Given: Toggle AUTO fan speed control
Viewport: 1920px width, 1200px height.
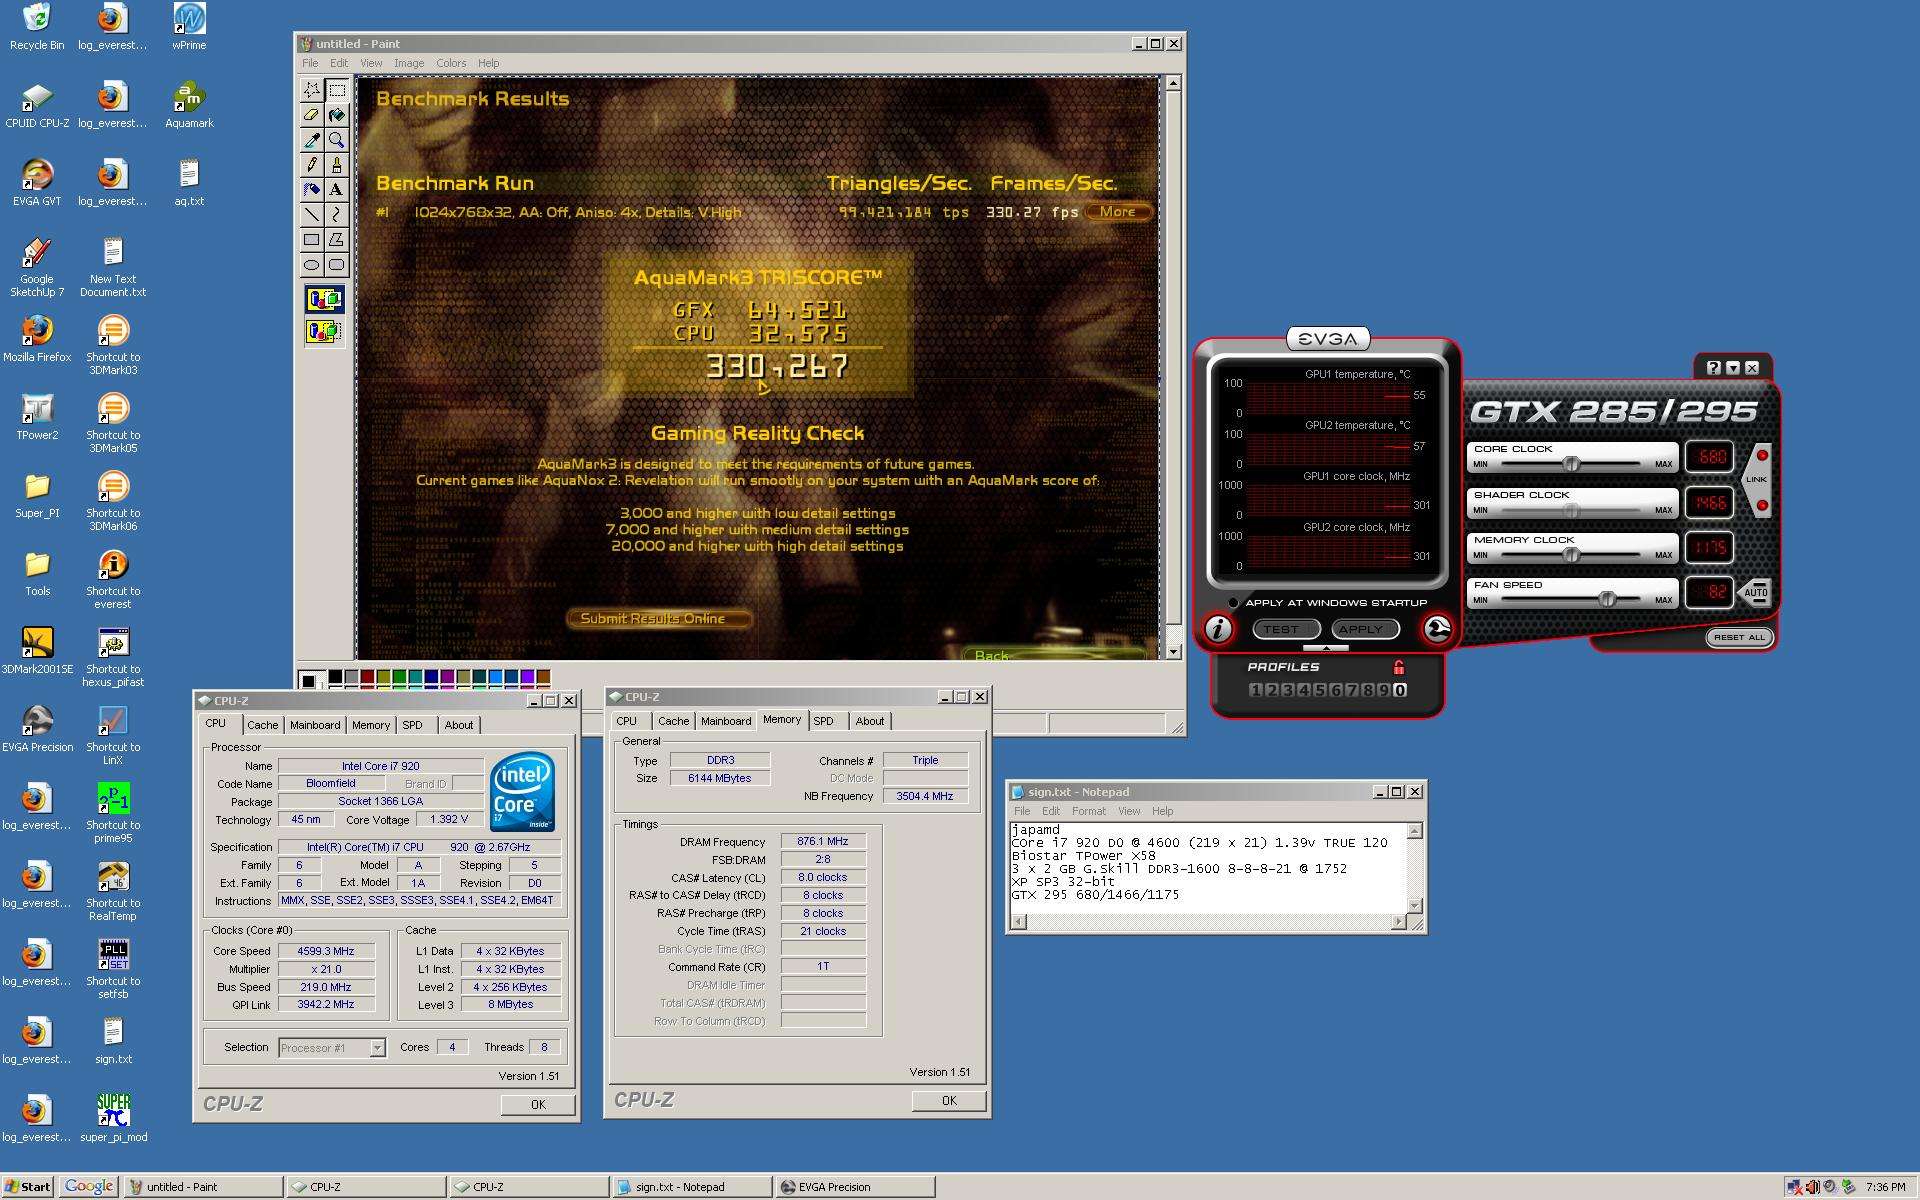Looking at the screenshot, I should [x=1756, y=592].
